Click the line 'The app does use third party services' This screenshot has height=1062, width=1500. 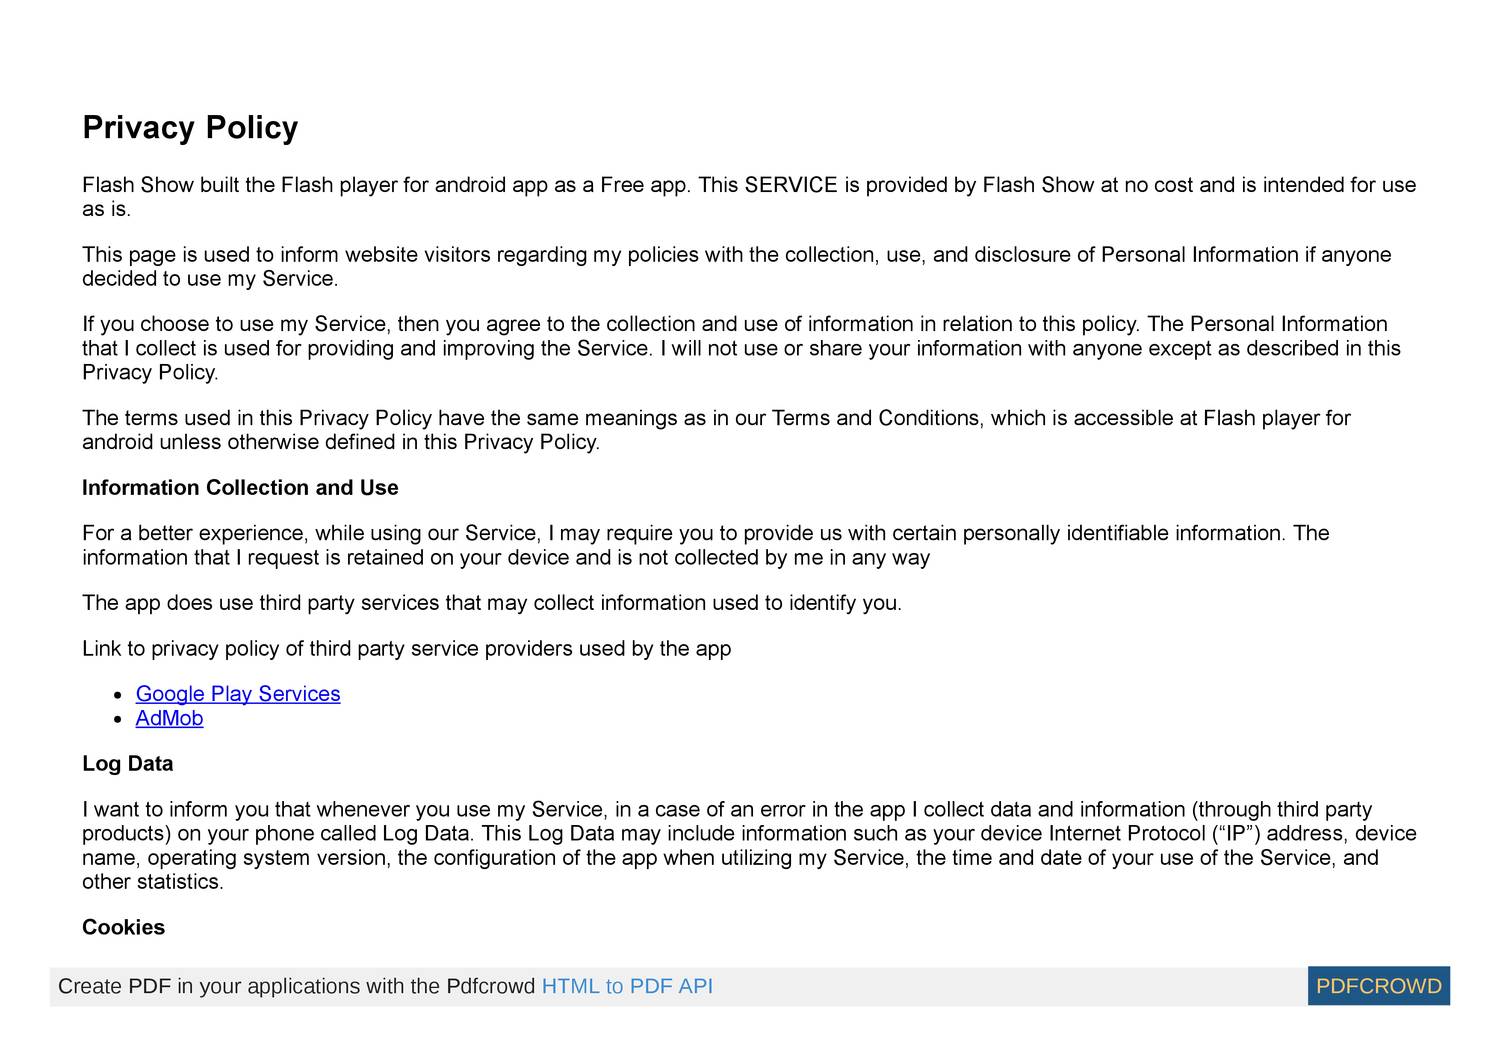click(492, 603)
